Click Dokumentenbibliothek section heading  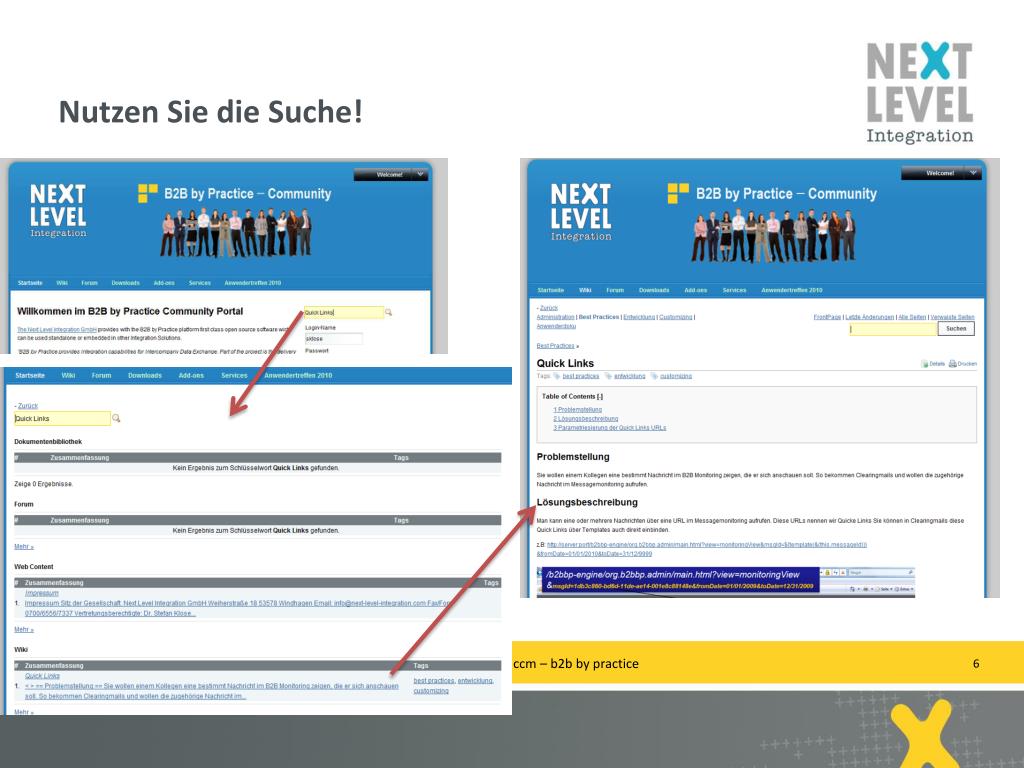pos(48,441)
